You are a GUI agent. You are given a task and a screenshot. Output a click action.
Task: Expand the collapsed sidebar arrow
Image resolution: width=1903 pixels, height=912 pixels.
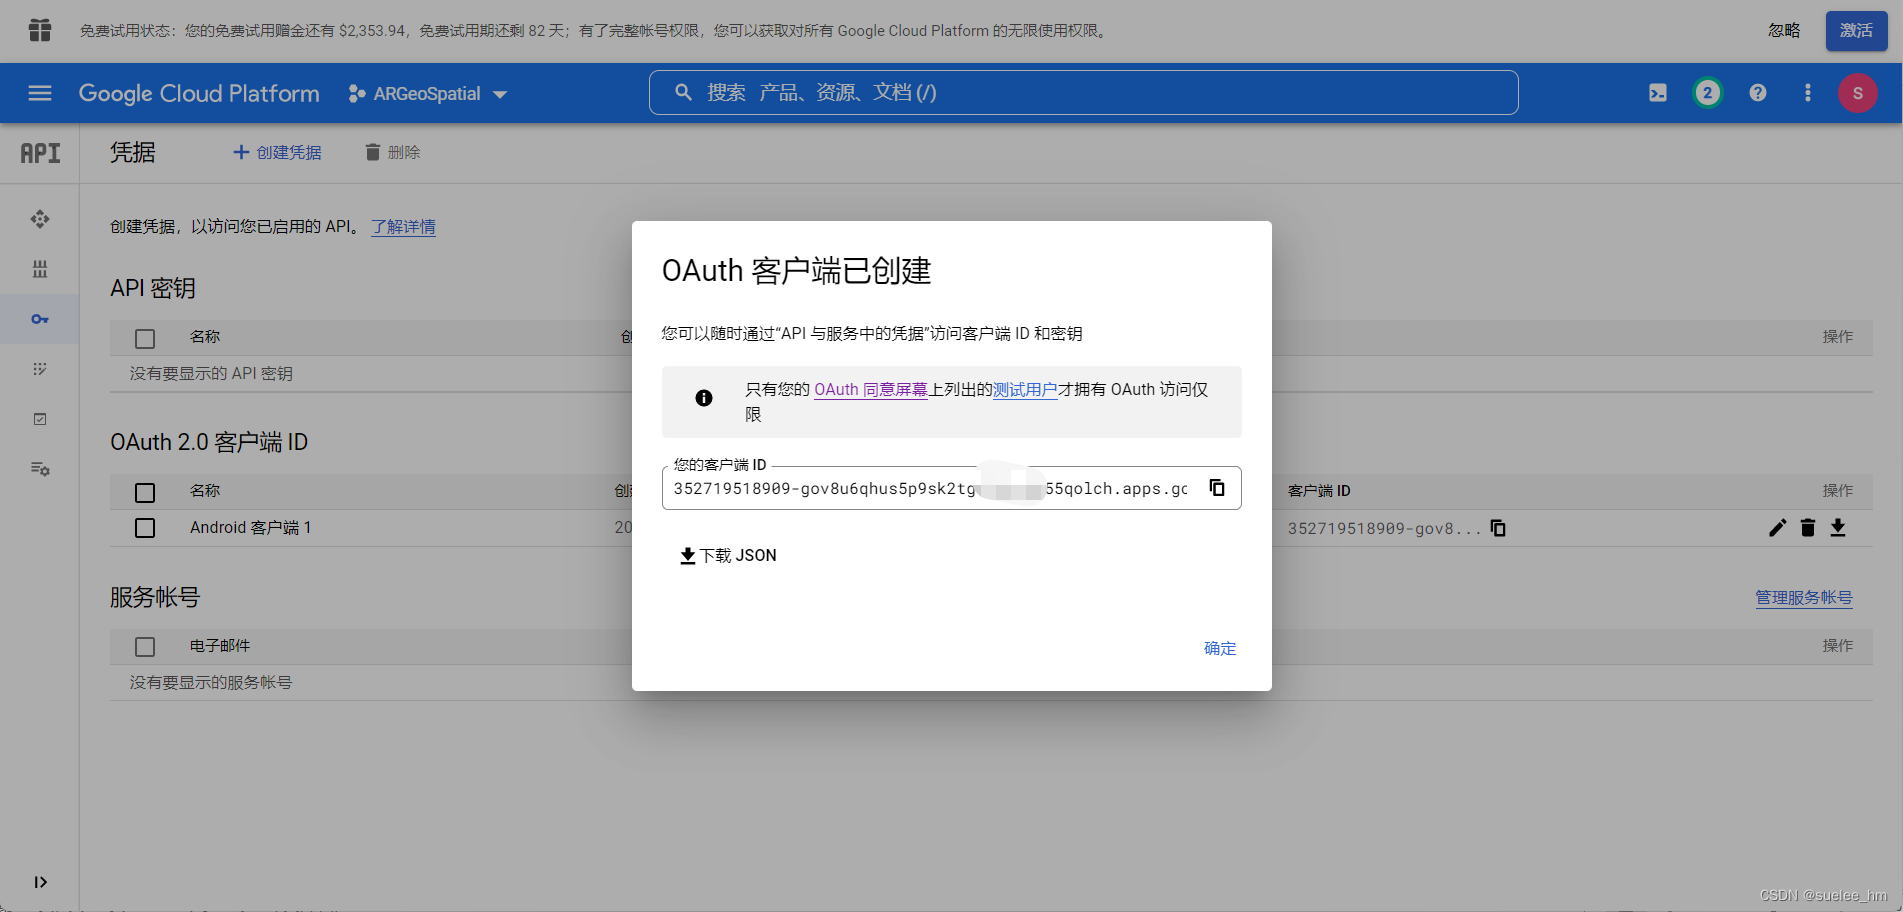(x=40, y=882)
